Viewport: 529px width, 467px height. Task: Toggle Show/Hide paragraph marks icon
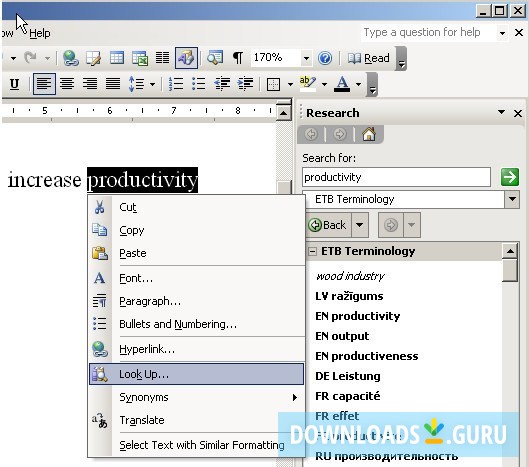coord(238,58)
